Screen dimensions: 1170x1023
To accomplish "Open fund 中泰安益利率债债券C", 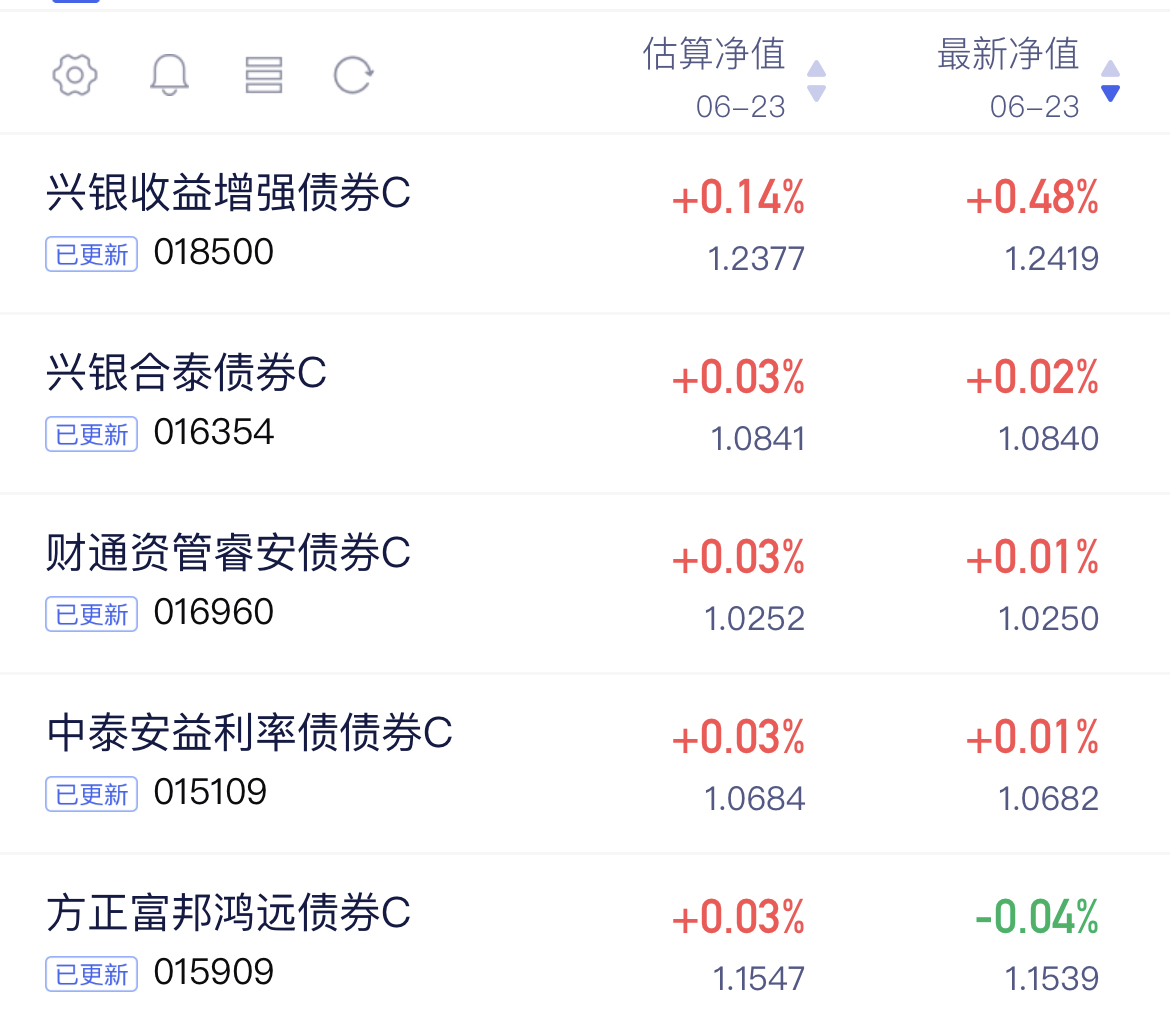I will pyautogui.click(x=249, y=732).
